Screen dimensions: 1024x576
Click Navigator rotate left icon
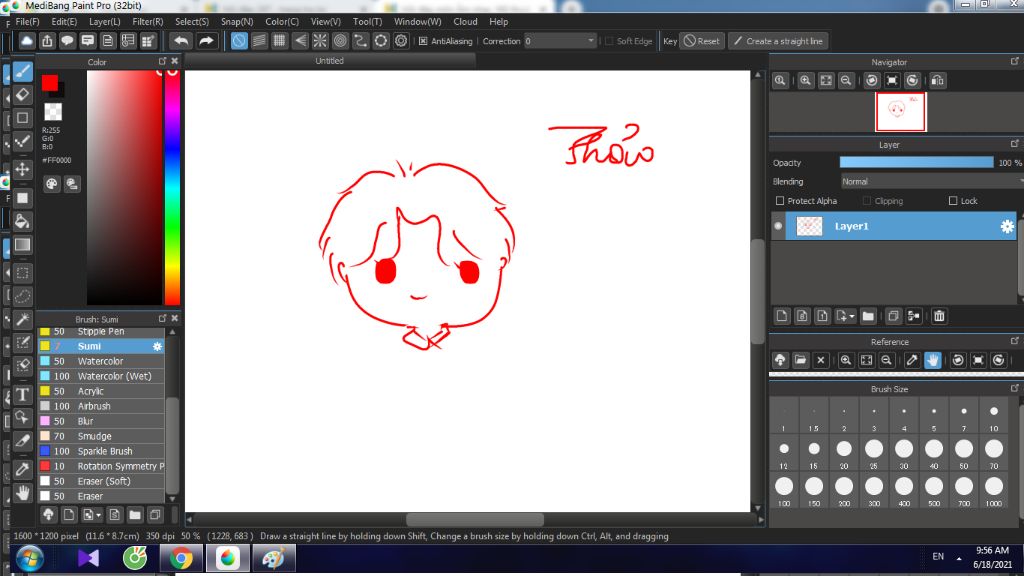(872, 80)
